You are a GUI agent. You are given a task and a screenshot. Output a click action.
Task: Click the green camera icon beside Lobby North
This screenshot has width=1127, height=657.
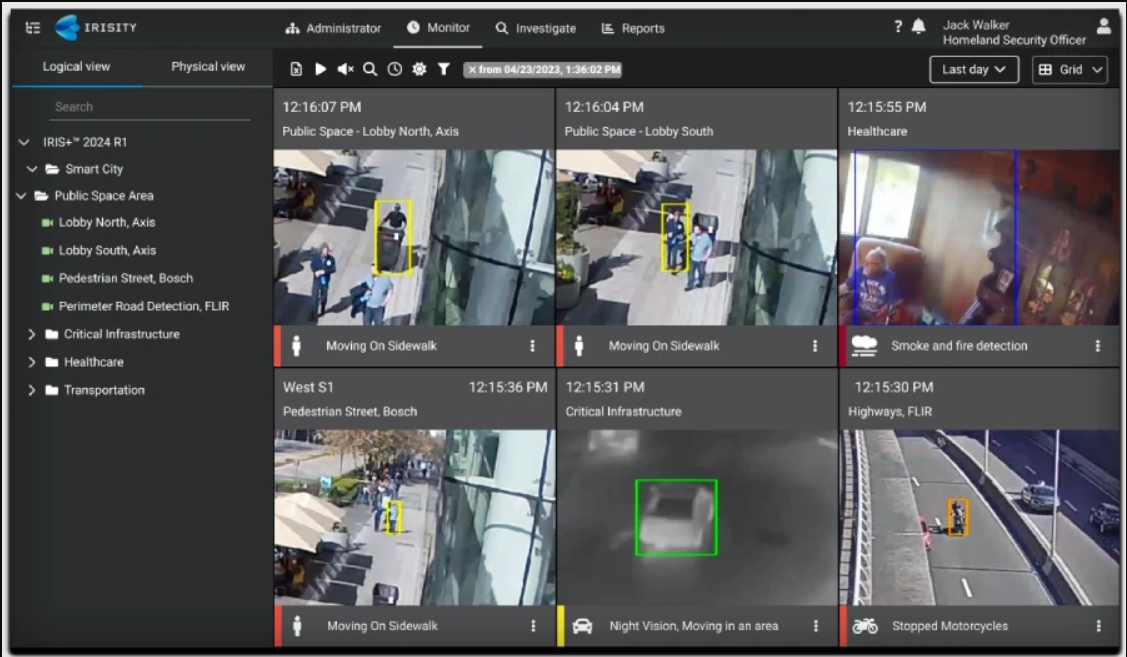pyautogui.click(x=47, y=223)
